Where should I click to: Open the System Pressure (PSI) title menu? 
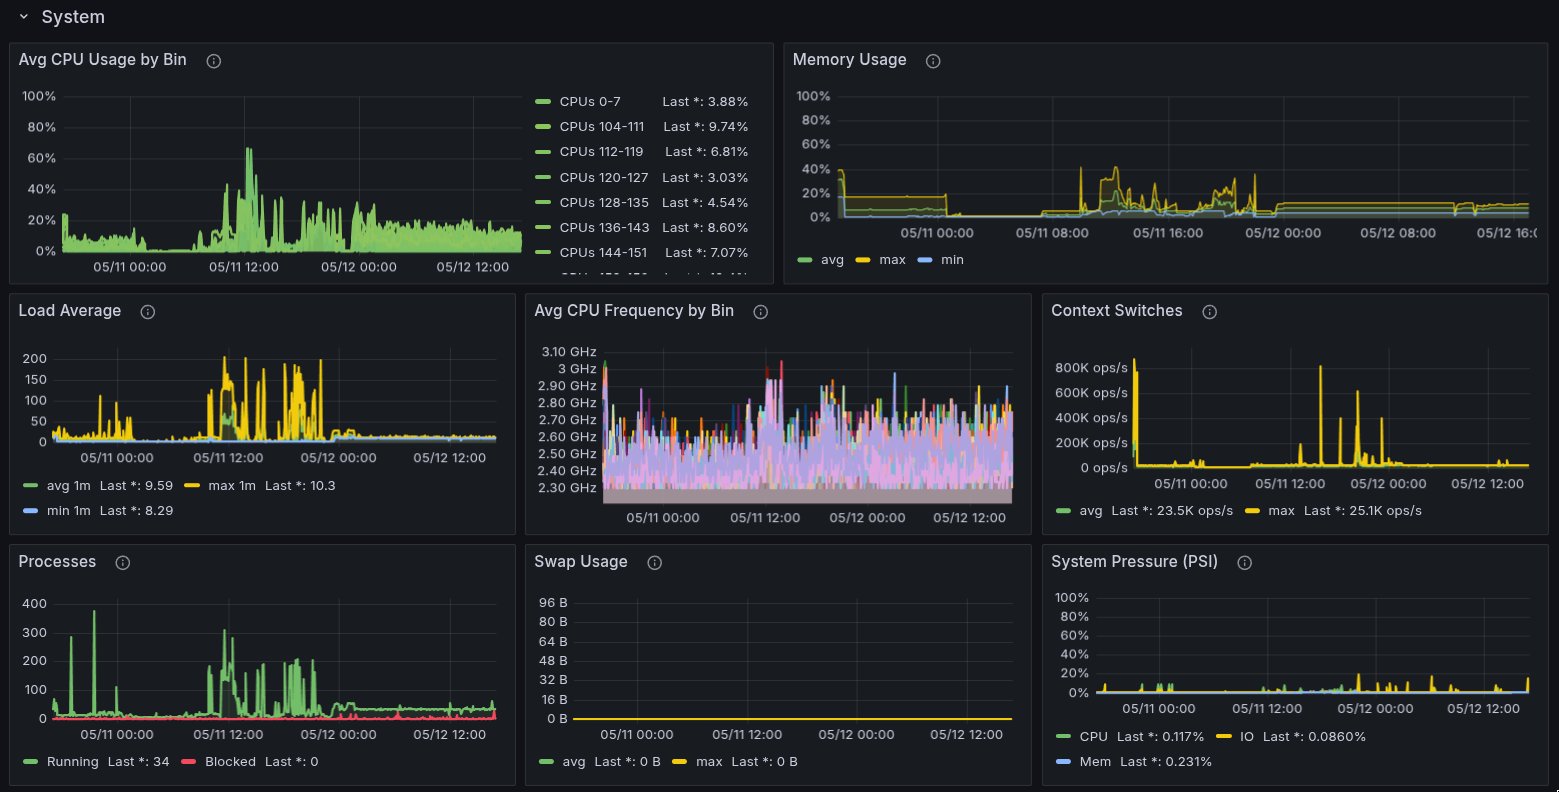coord(1134,562)
